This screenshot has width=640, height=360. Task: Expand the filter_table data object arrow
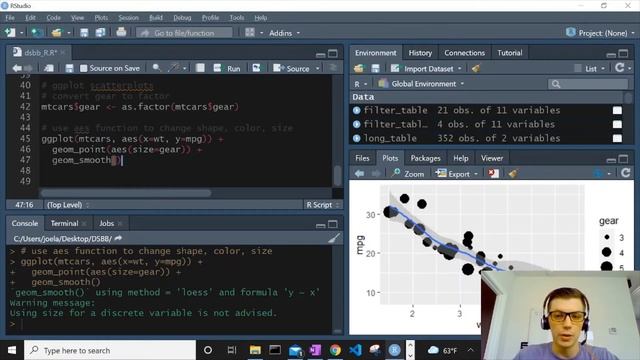coord(356,110)
